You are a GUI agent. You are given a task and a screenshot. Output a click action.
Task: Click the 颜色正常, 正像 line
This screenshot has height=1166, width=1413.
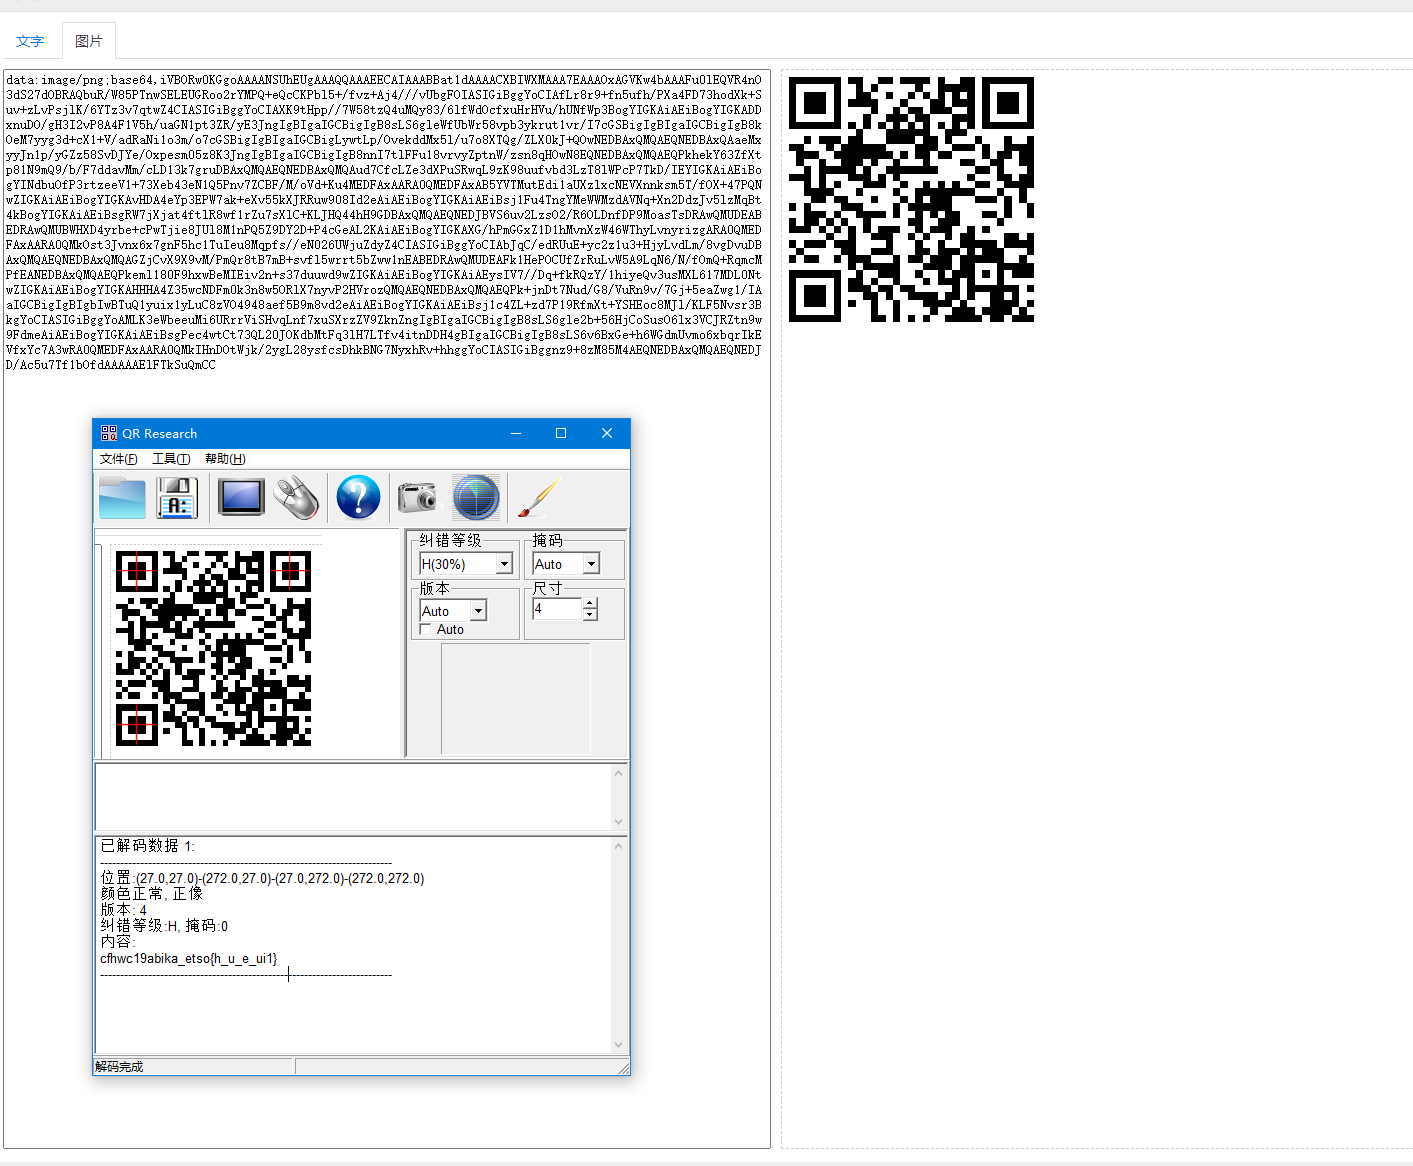152,894
